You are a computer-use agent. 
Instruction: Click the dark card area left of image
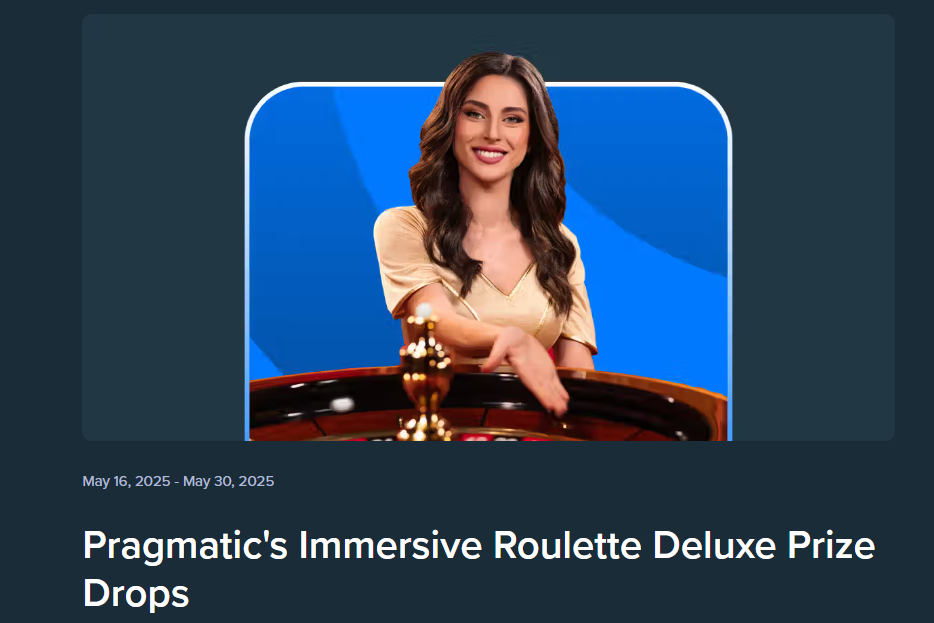point(163,228)
